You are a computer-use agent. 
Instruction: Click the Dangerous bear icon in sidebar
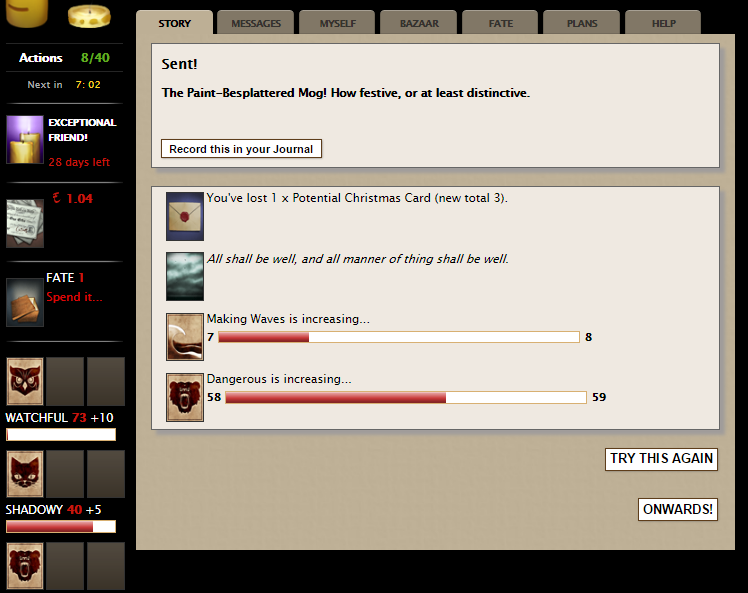tap(25, 566)
